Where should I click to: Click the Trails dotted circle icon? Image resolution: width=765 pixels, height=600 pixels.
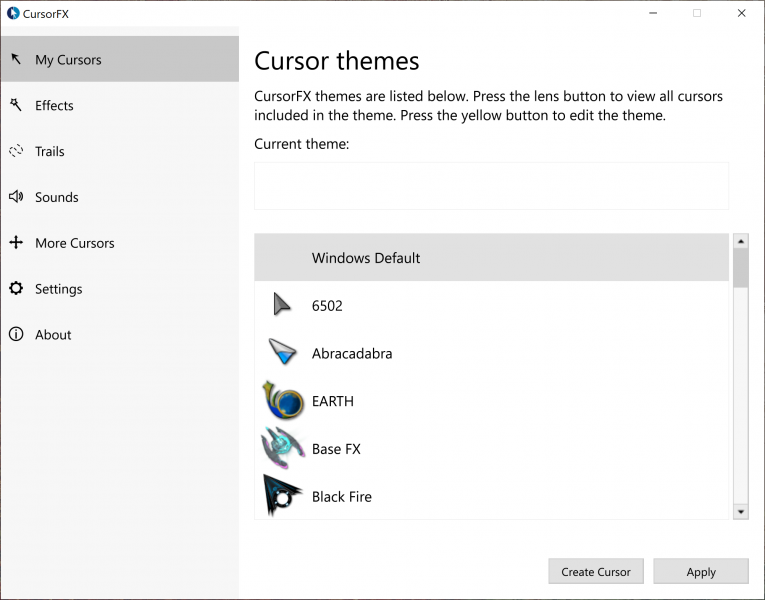click(16, 151)
